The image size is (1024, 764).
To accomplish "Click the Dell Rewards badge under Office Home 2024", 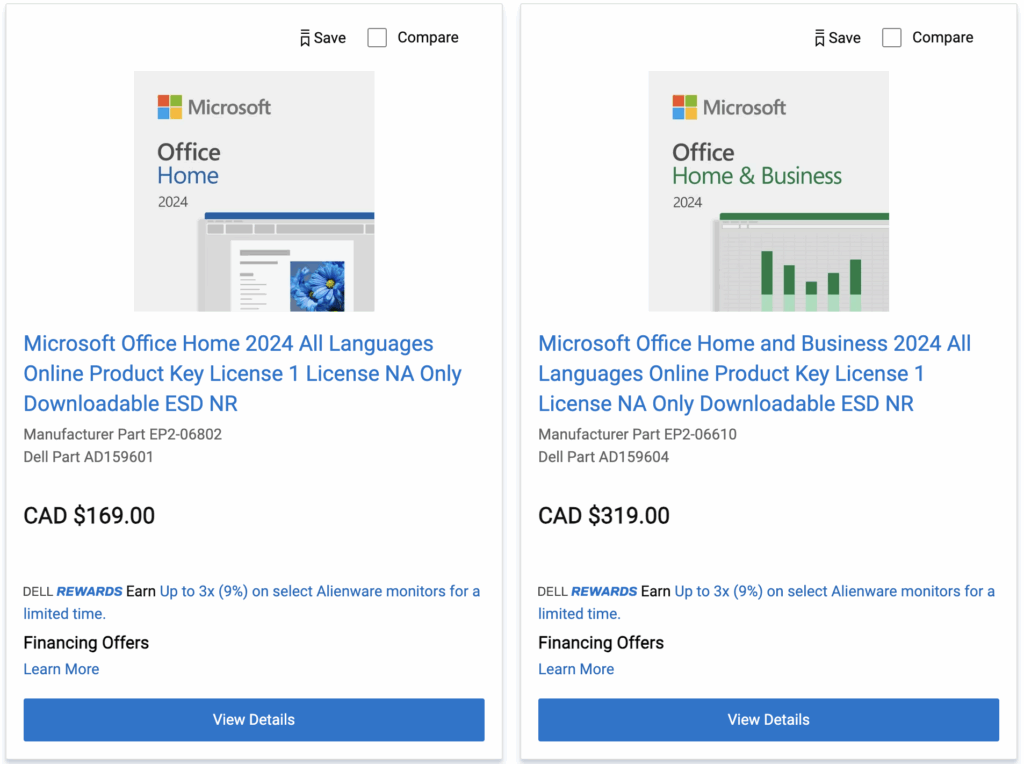I will [x=68, y=591].
